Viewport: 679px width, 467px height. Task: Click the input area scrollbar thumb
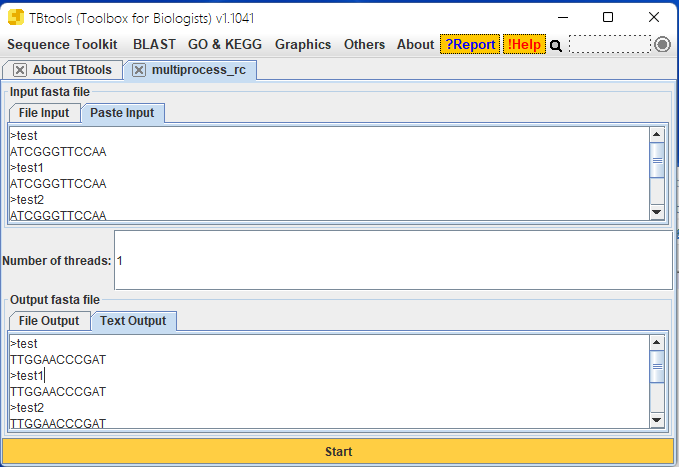click(657, 160)
